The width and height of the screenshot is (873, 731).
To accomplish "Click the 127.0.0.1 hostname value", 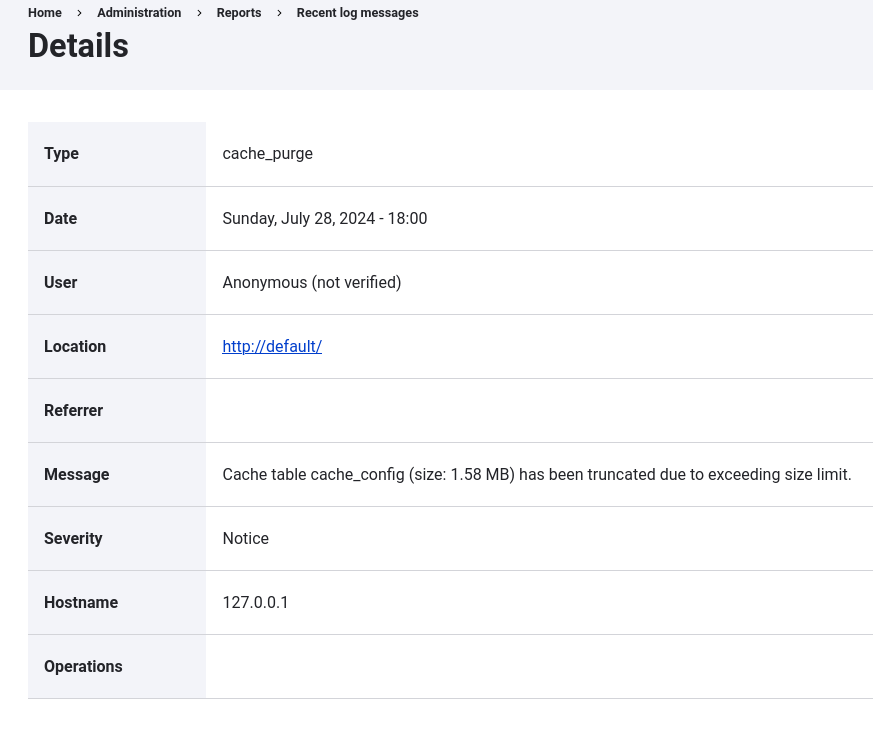I will tap(255, 602).
